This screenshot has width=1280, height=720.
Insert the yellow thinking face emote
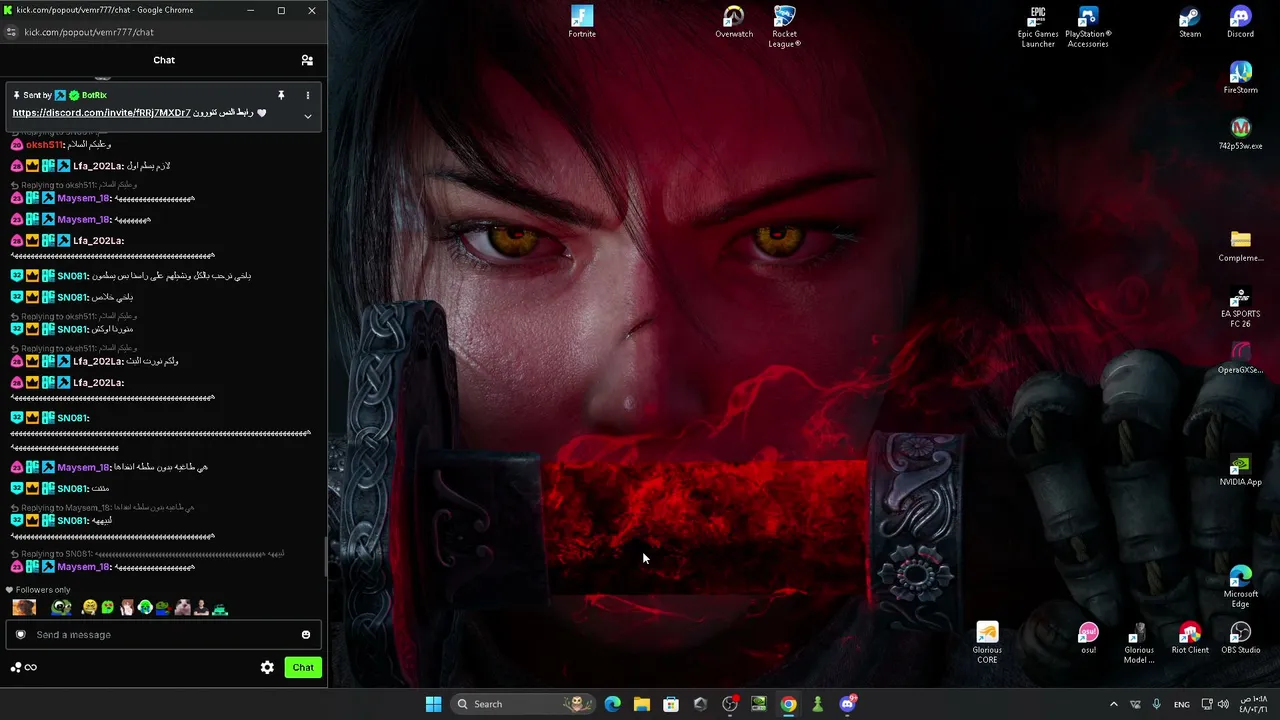point(89,608)
